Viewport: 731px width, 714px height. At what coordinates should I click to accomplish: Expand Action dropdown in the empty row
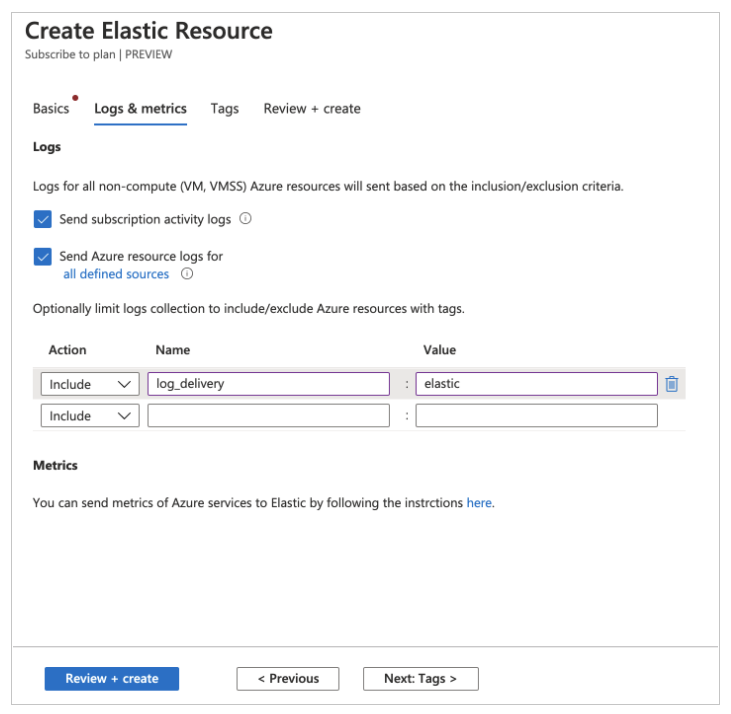90,416
